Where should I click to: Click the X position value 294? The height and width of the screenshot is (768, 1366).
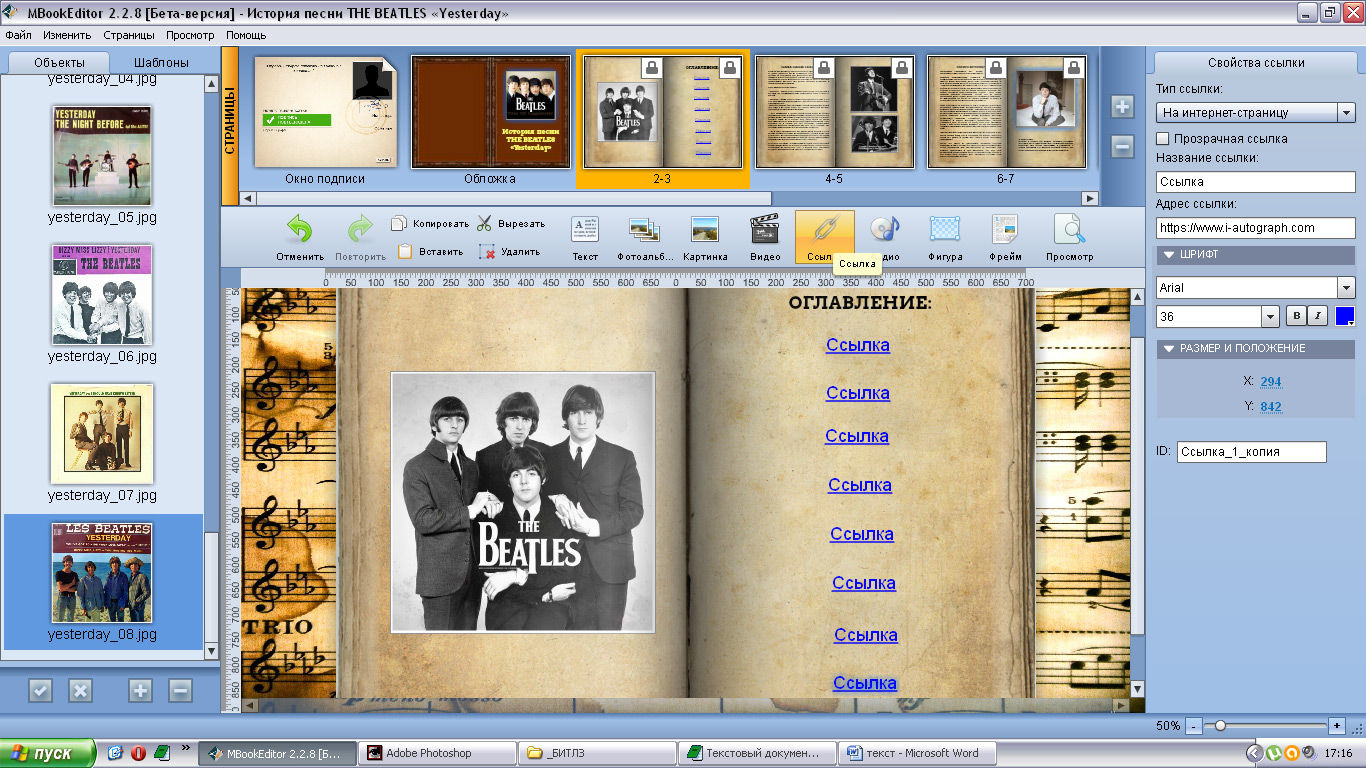[1271, 382]
